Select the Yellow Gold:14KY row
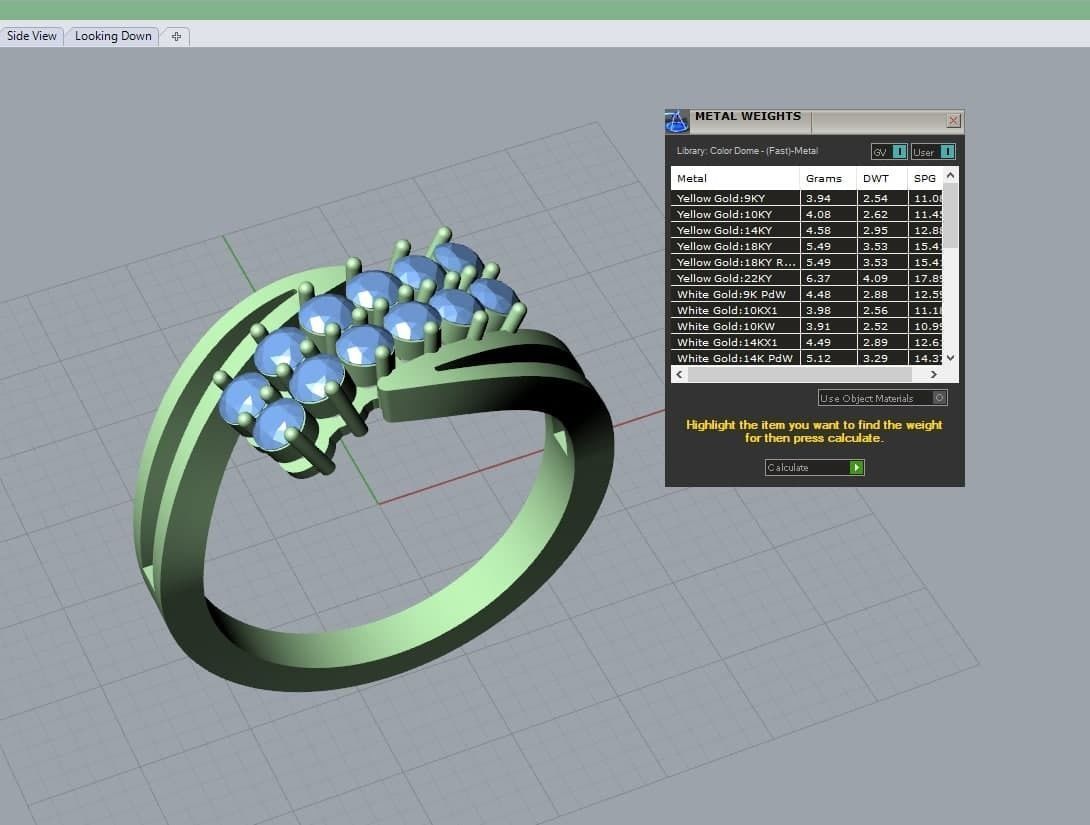The image size is (1090, 825). click(806, 230)
